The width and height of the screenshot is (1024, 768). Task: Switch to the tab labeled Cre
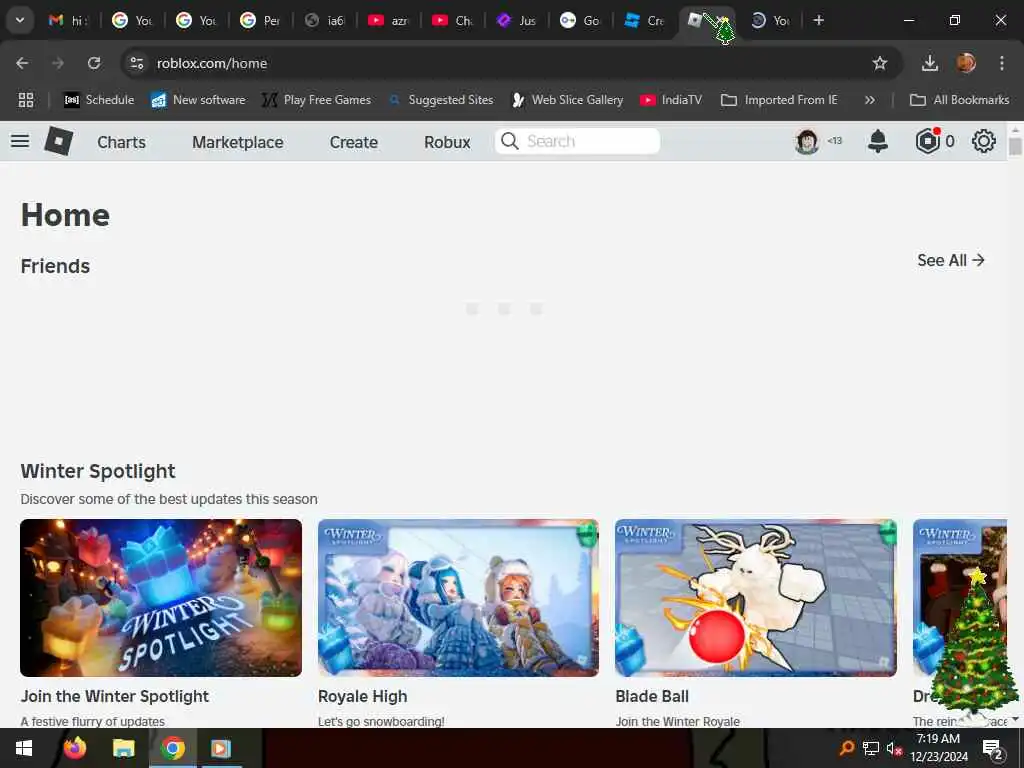[644, 20]
